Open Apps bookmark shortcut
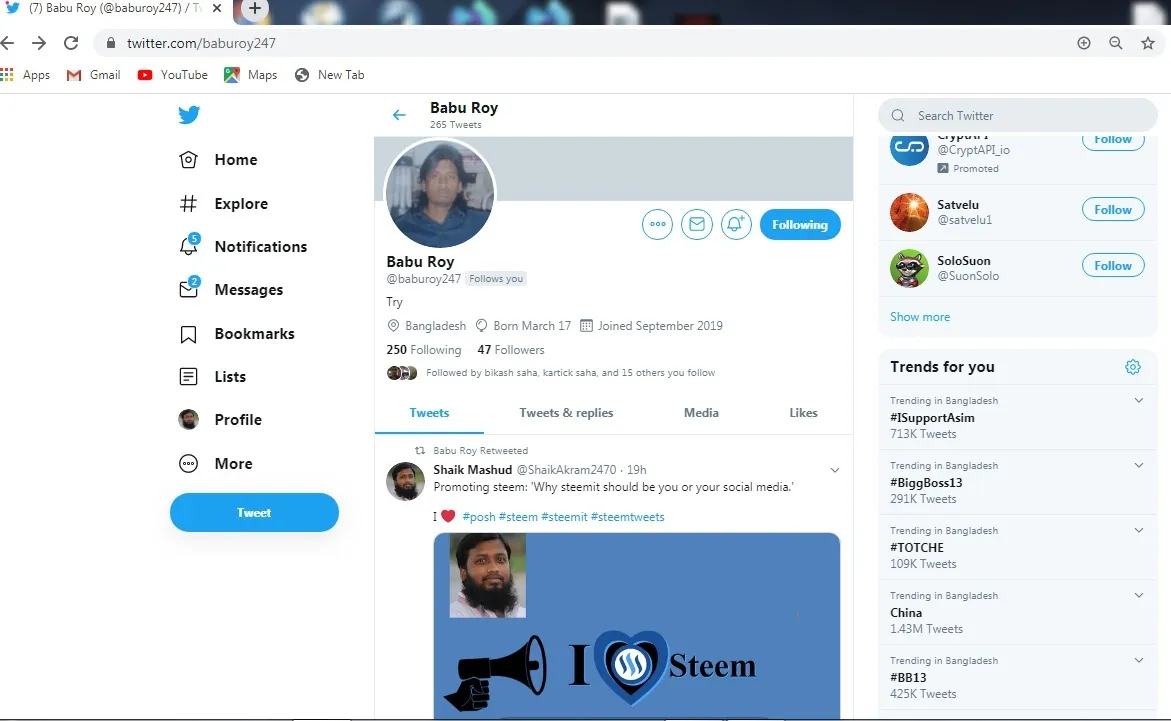1171x721 pixels. click(x=25, y=75)
